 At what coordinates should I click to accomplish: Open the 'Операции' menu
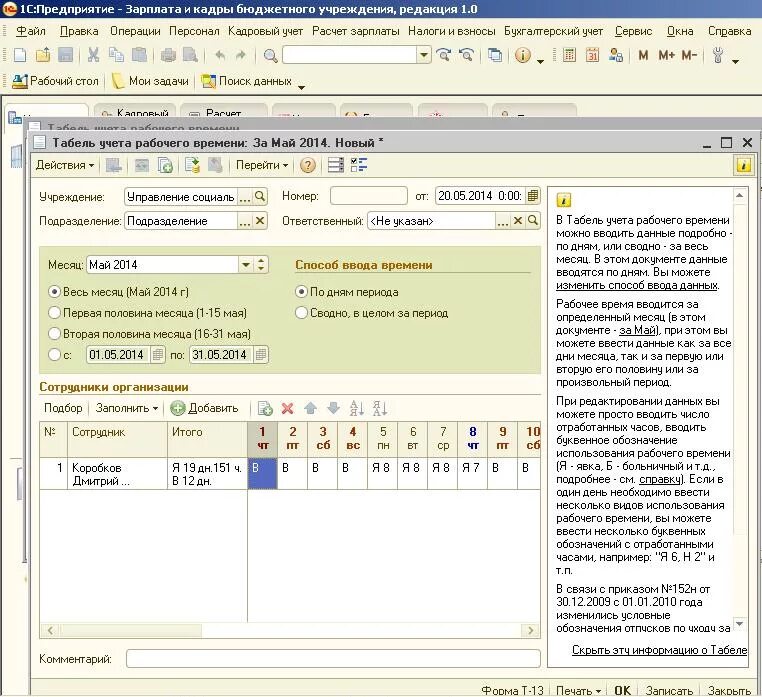click(x=135, y=31)
